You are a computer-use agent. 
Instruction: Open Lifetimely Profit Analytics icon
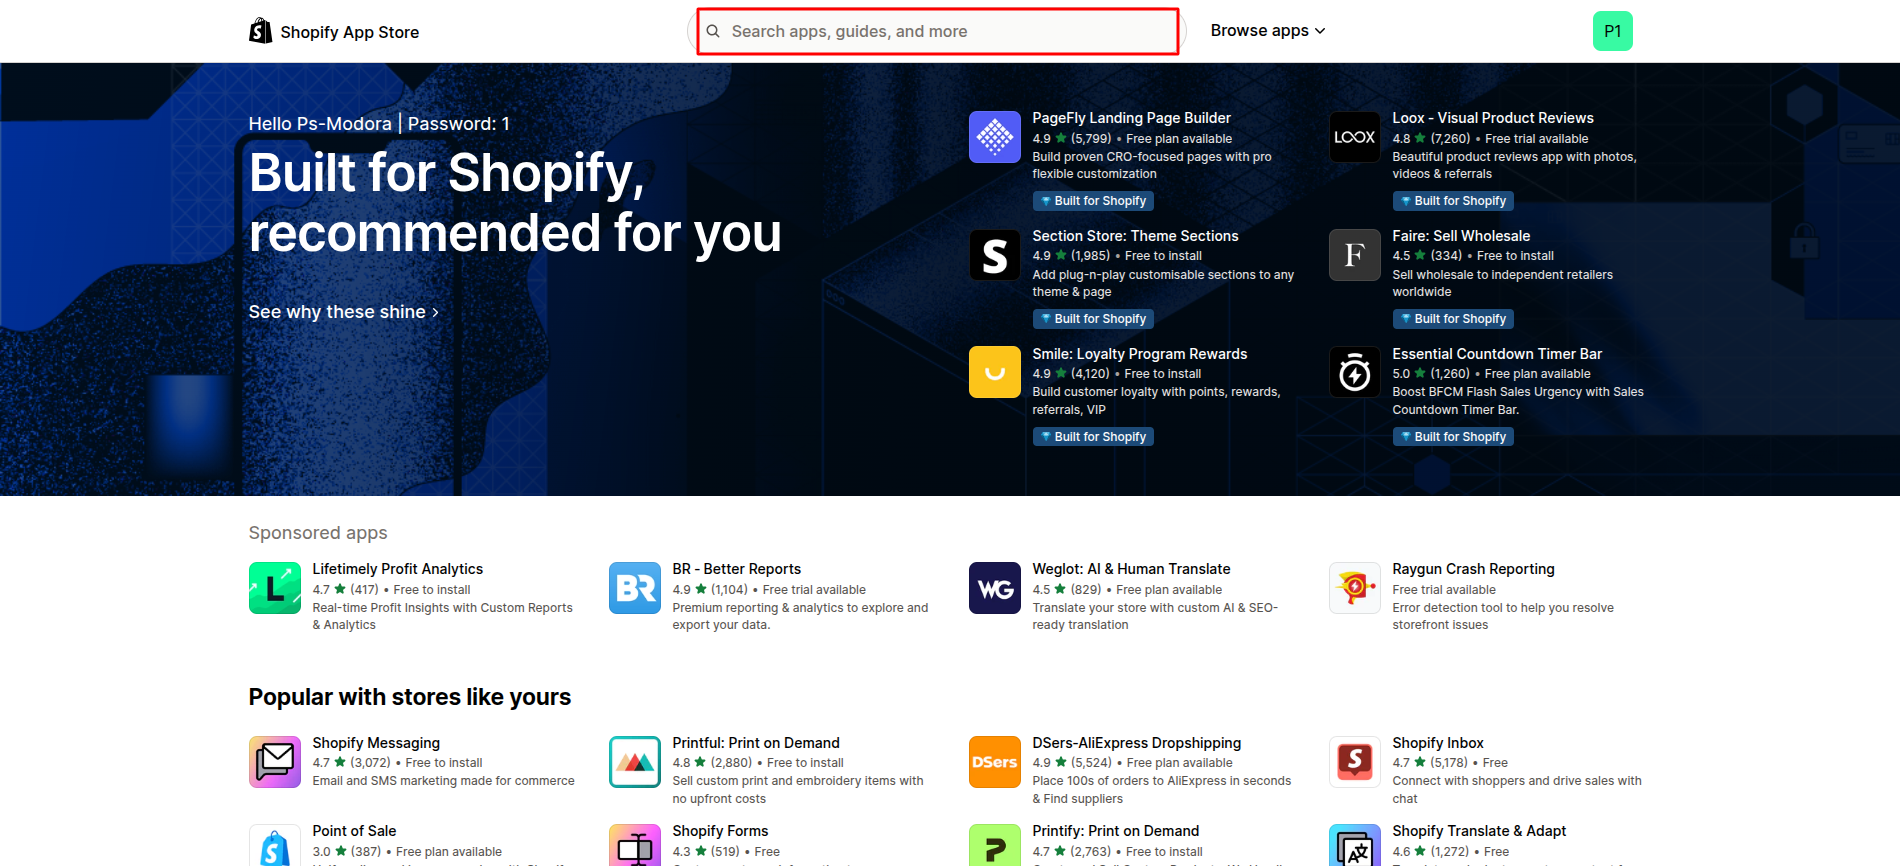(274, 588)
